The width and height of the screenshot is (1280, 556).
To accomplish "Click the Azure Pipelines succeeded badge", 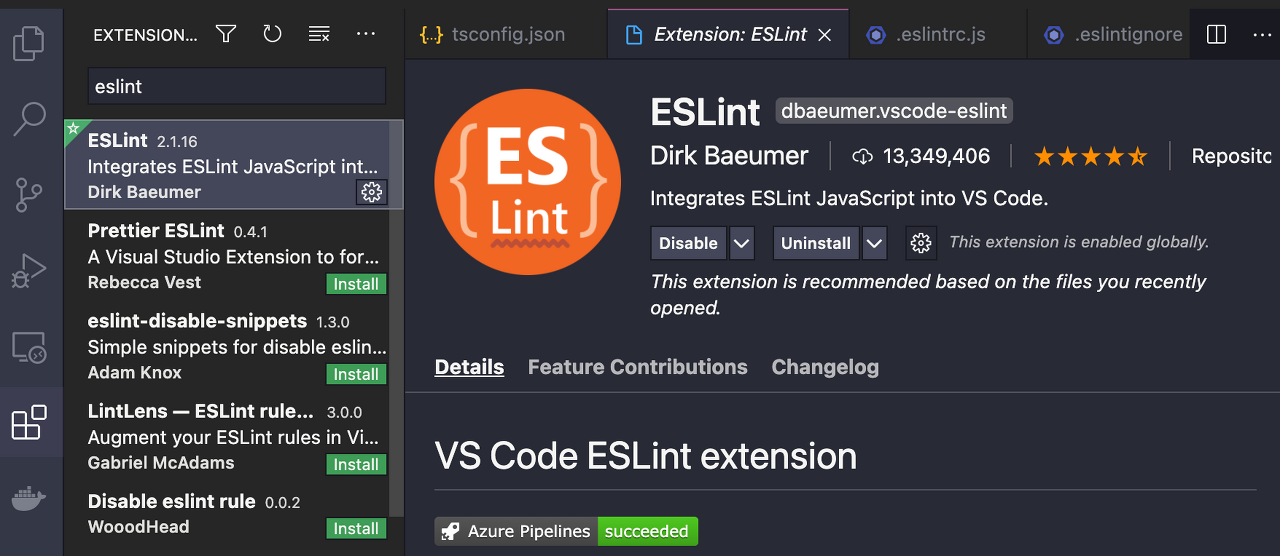I will 566,531.
